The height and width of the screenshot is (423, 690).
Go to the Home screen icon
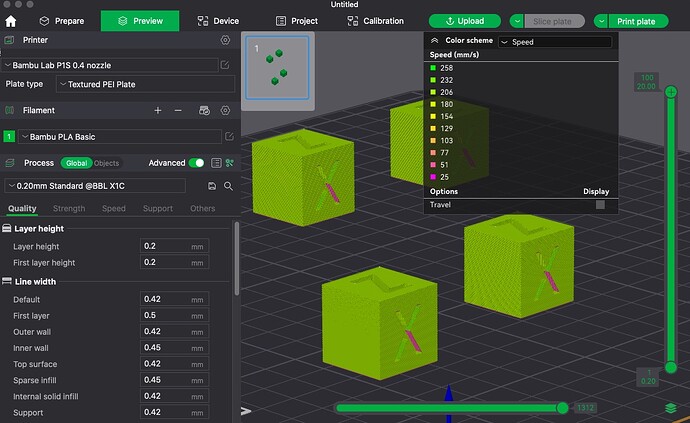click(11, 21)
